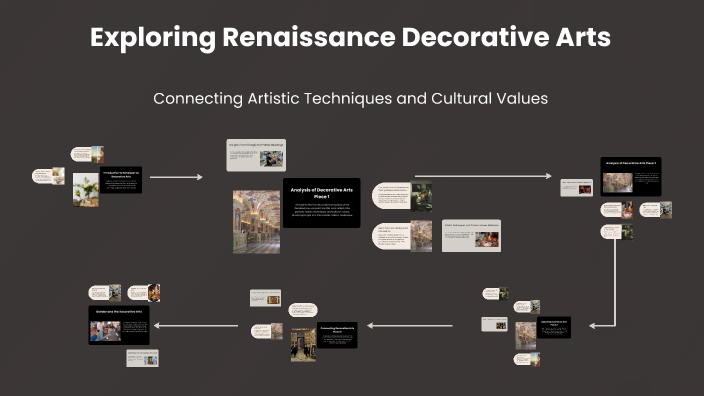This screenshot has width=704, height=396.
Task: Select the title Exploring Renaissance Decorative Arts
Action: pos(350,37)
